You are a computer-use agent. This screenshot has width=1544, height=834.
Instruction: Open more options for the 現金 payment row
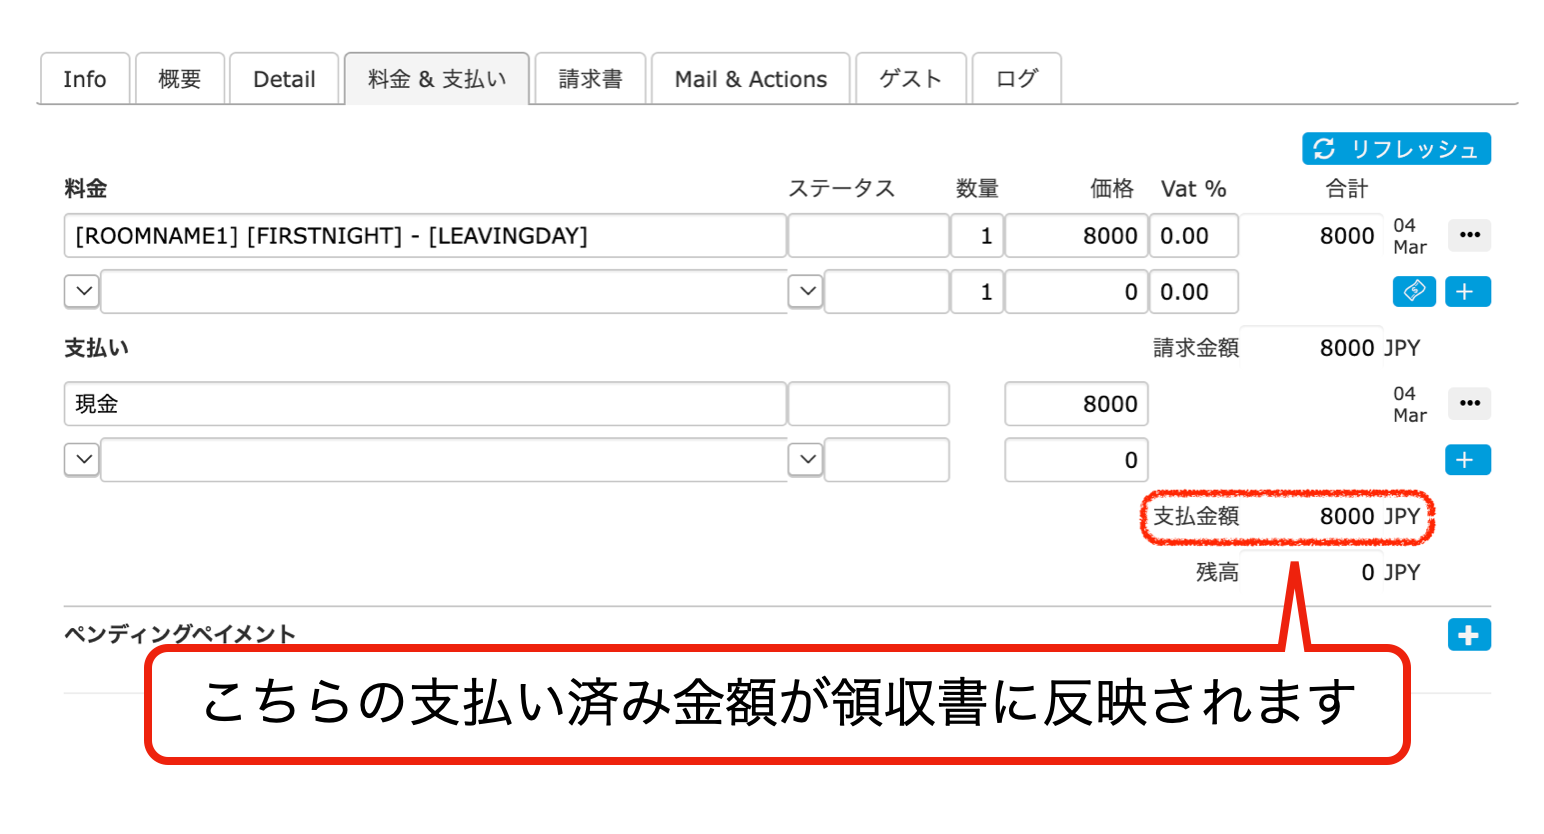(x=1468, y=404)
